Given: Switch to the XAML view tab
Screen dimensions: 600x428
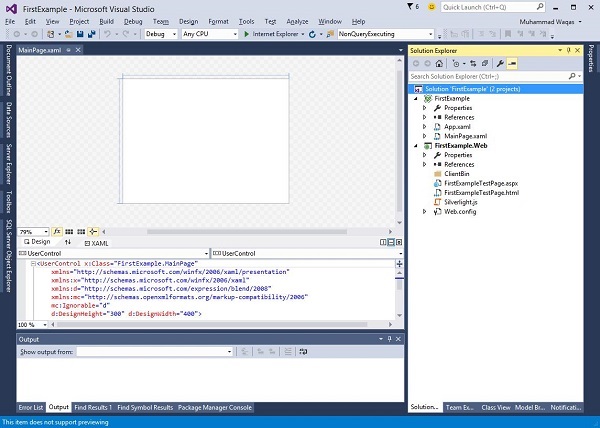Looking at the screenshot, I should tap(99, 242).
